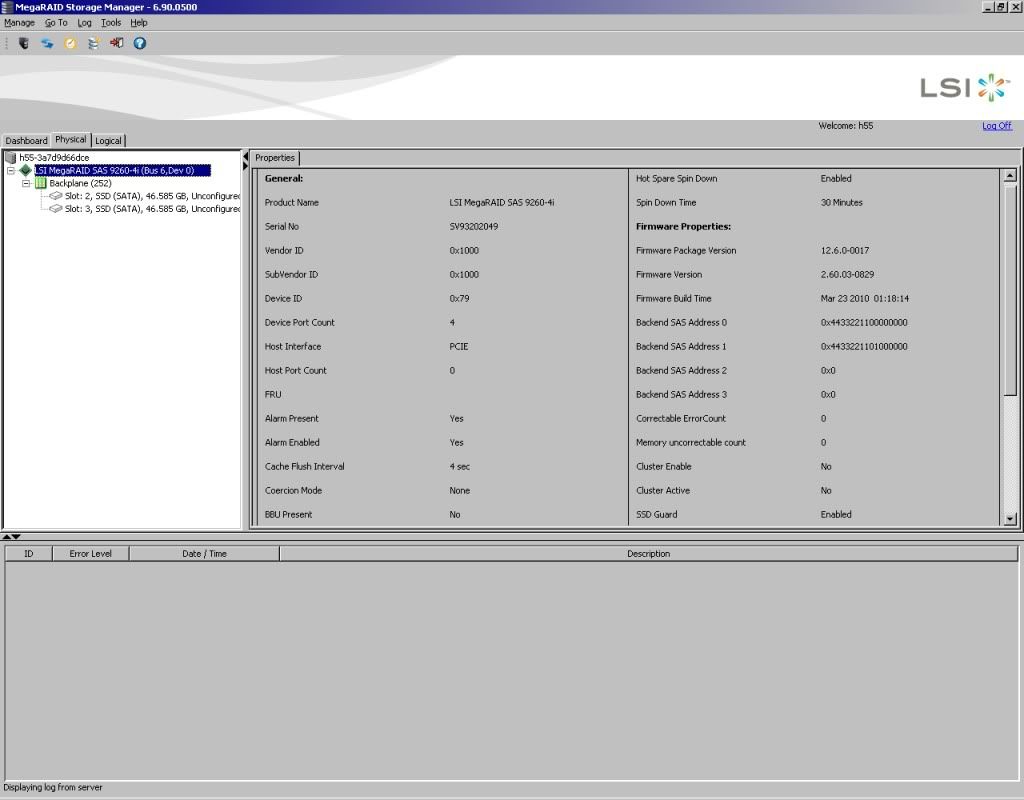Screen dimensions: 1024x800
Task: Click the drive icon for Slot 2
Action: tap(56, 196)
